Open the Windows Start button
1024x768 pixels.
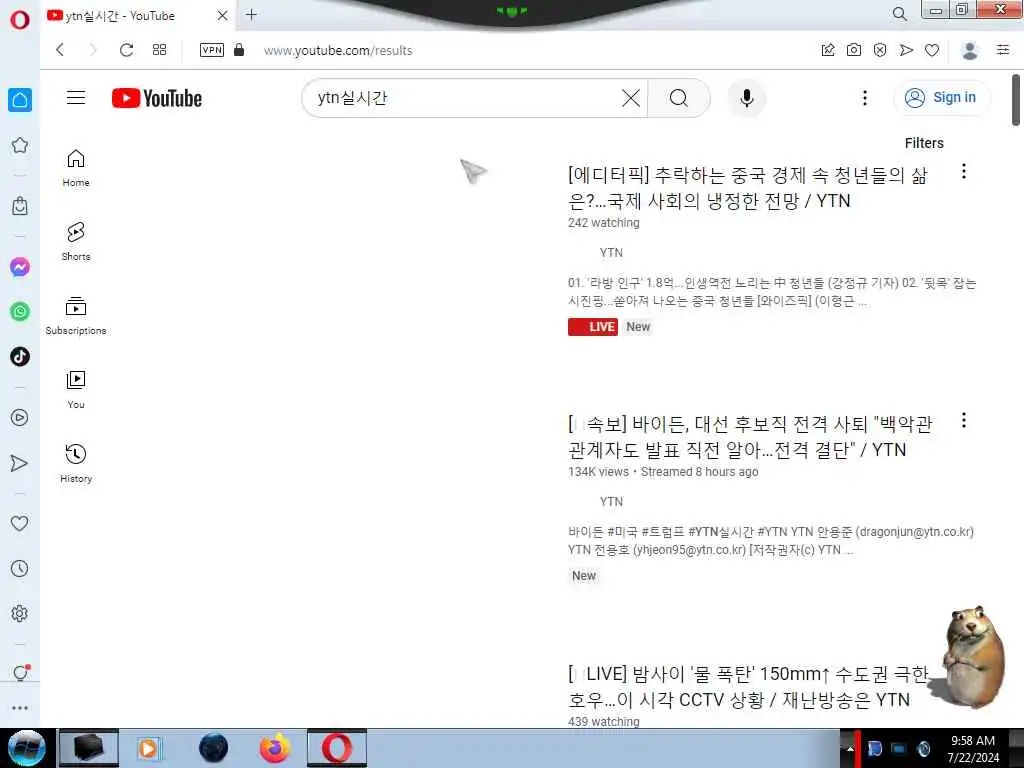point(27,748)
